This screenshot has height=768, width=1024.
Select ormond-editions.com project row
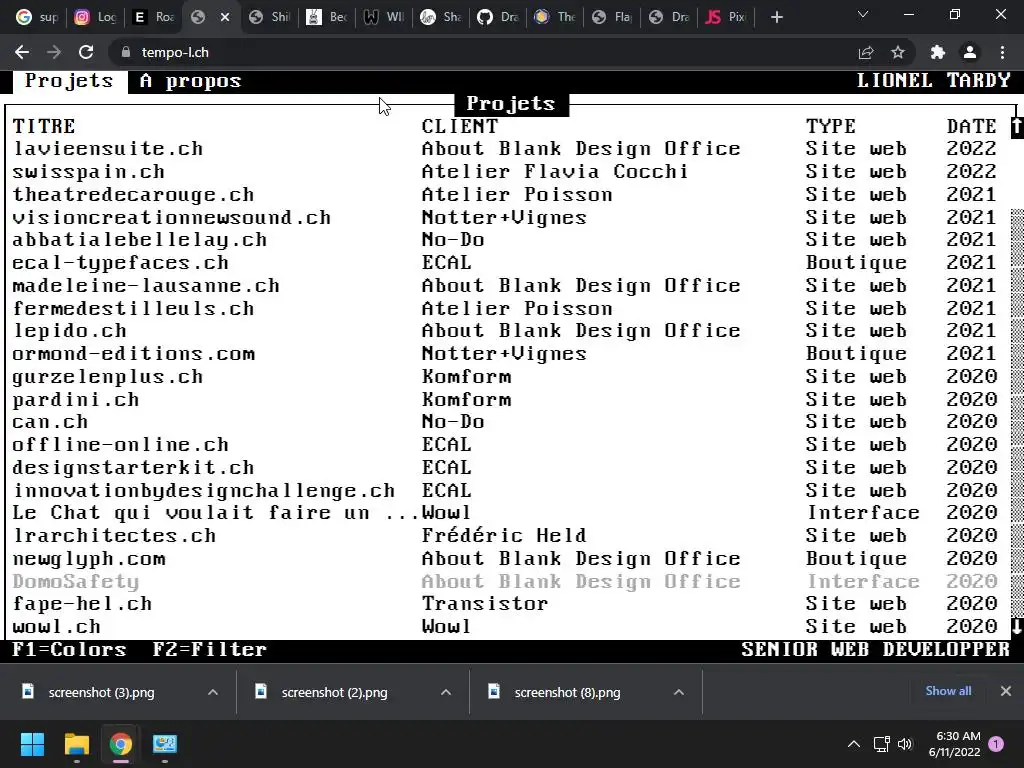(x=505, y=354)
